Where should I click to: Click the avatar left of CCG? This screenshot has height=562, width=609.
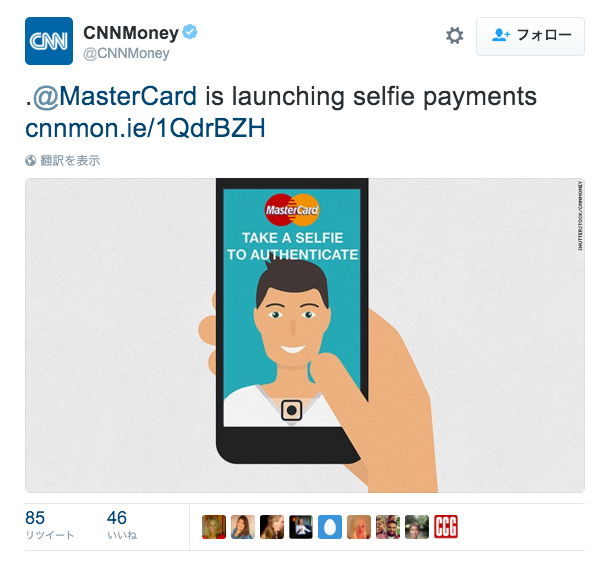point(417,527)
